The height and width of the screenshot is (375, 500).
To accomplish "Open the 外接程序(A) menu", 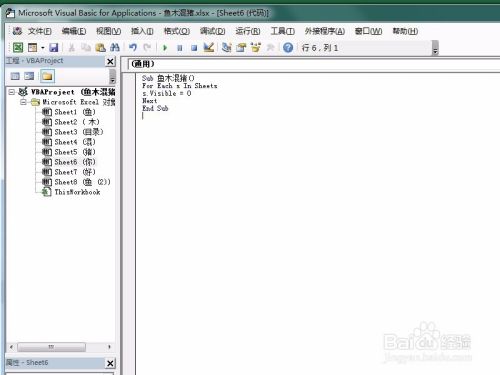I will [324, 31].
